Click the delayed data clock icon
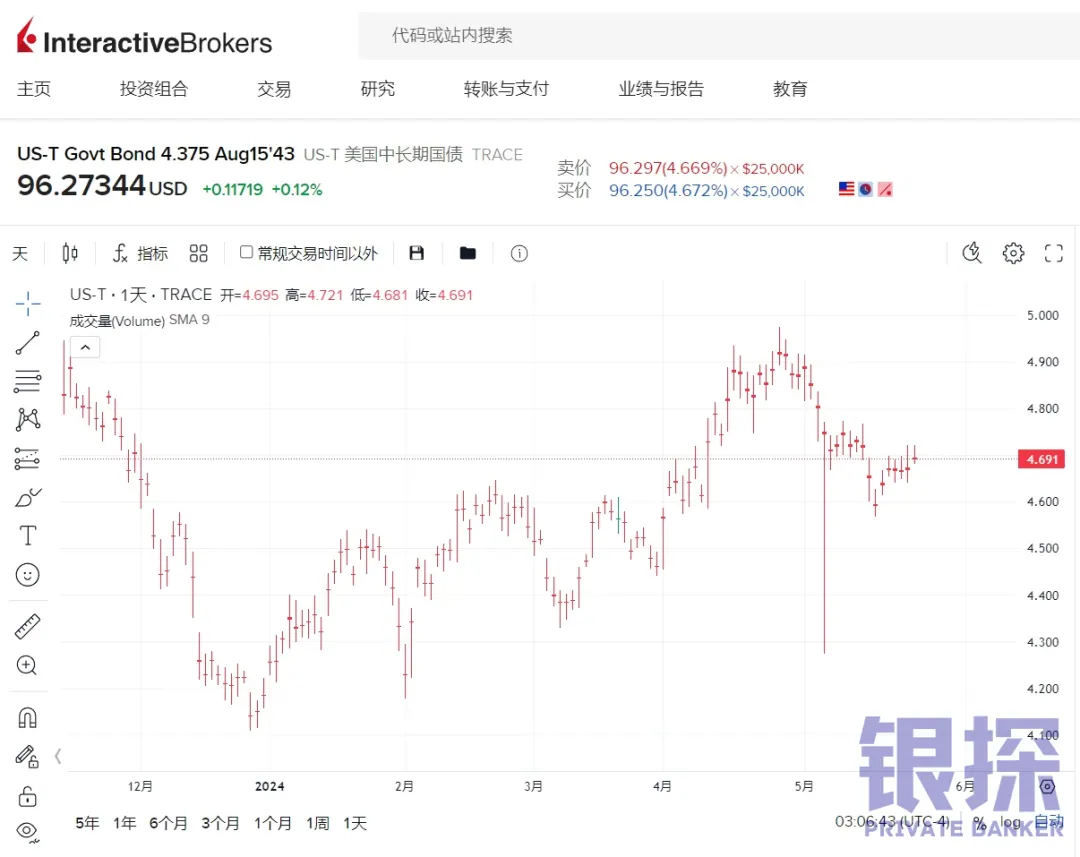Image resolution: width=1080 pixels, height=857 pixels. click(x=866, y=189)
